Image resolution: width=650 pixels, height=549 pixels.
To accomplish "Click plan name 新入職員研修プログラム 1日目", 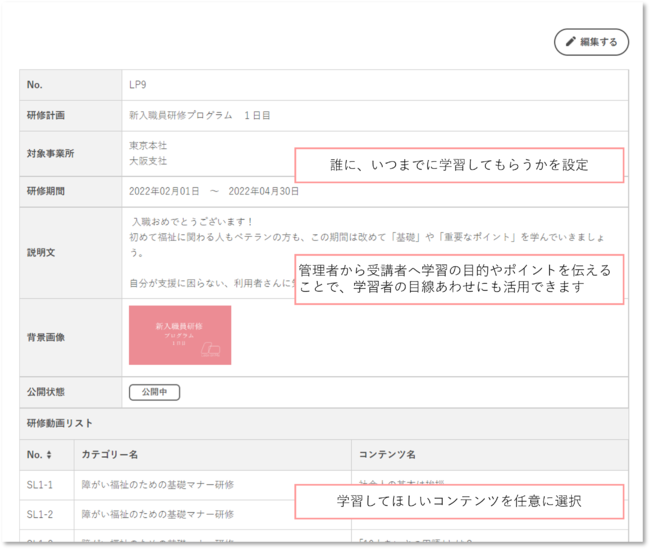I will pos(199,115).
